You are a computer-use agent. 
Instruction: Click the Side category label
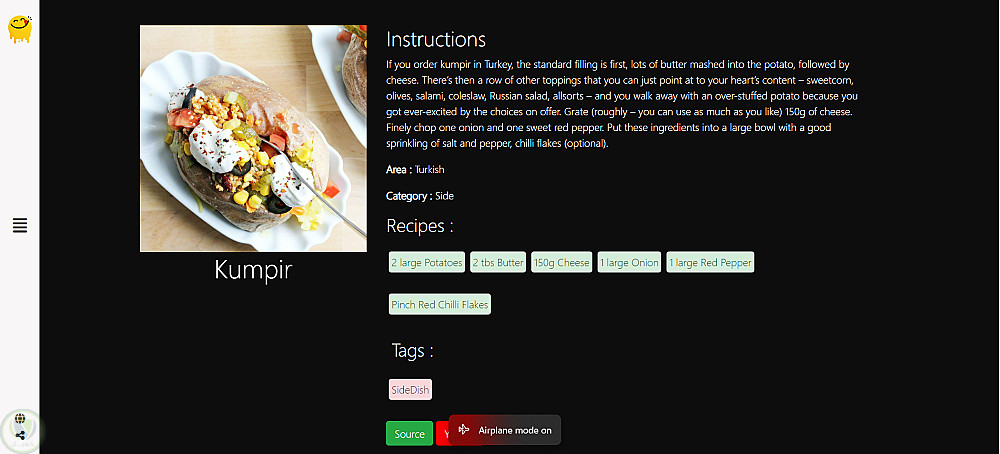pos(444,196)
